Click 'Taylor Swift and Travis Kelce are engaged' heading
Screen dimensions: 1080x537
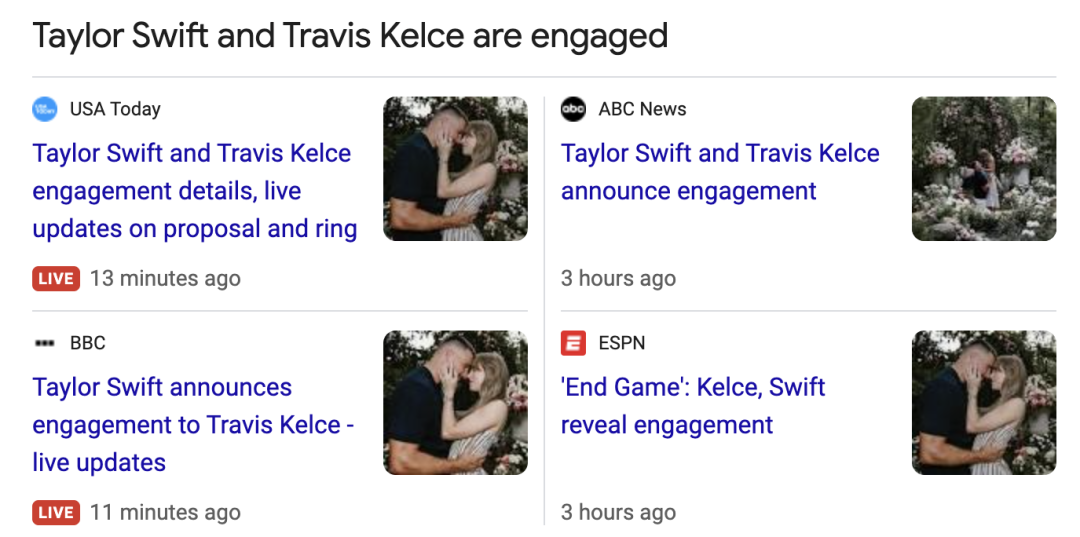(350, 36)
